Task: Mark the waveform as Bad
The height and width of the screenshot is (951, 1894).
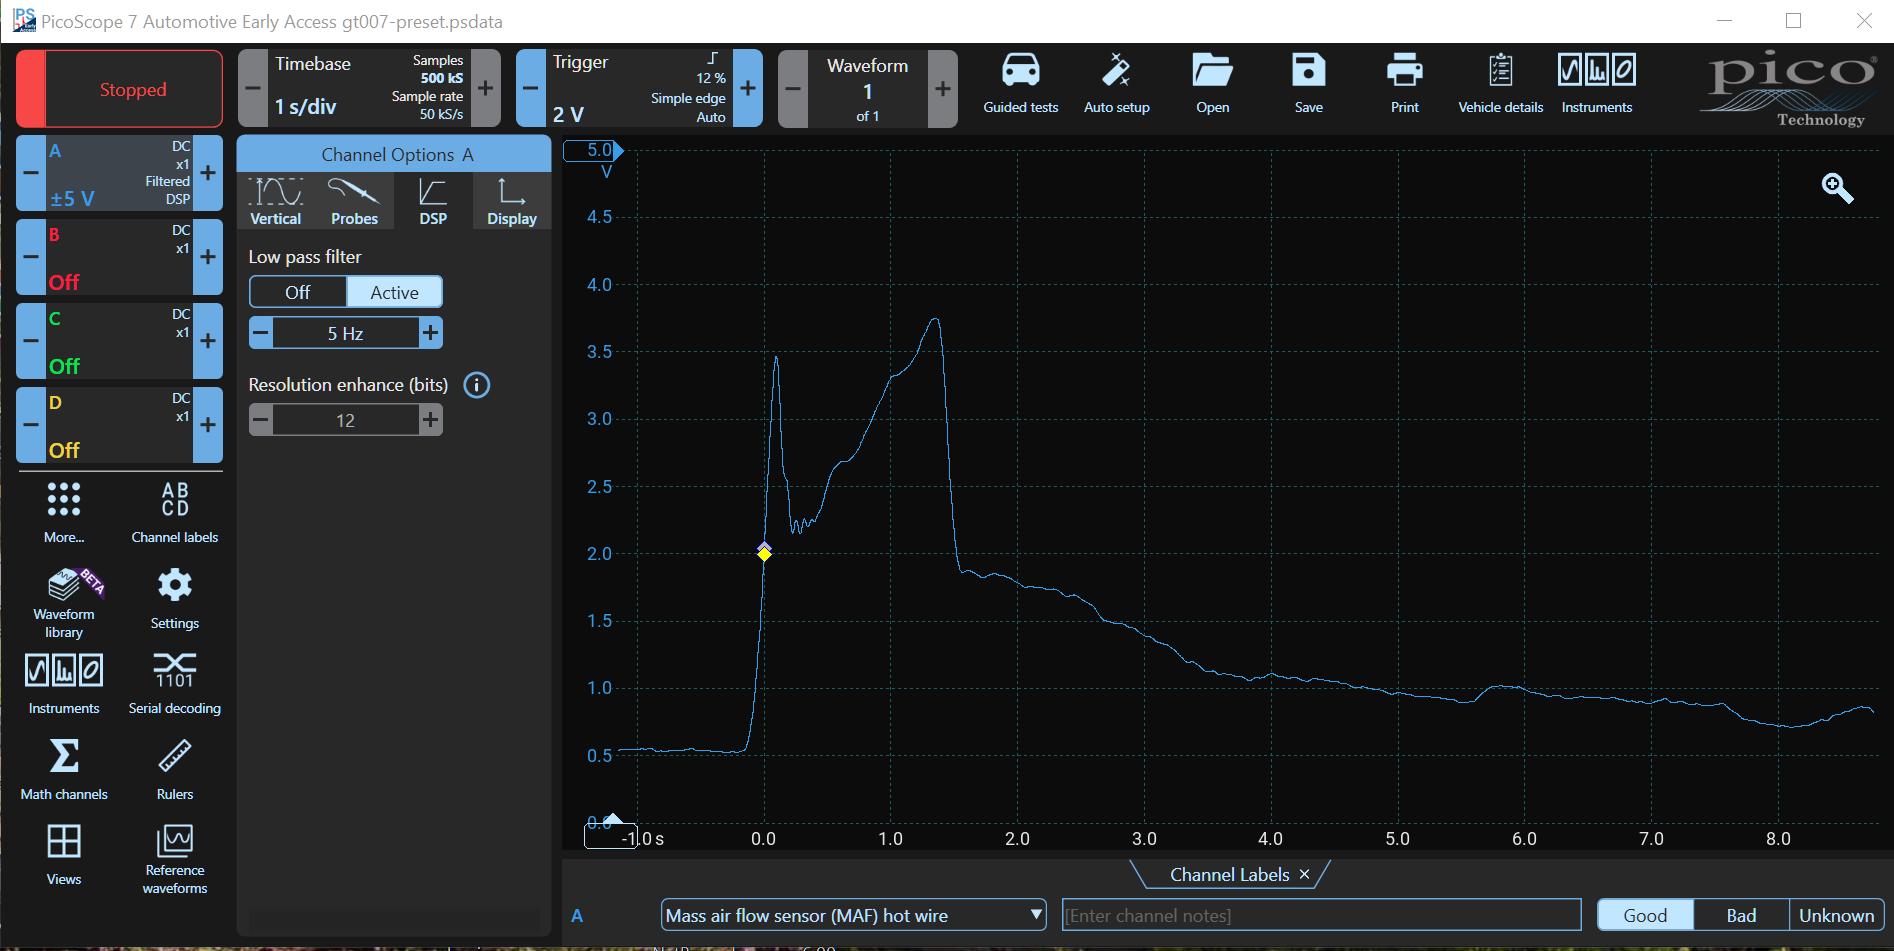Action: (1741, 915)
